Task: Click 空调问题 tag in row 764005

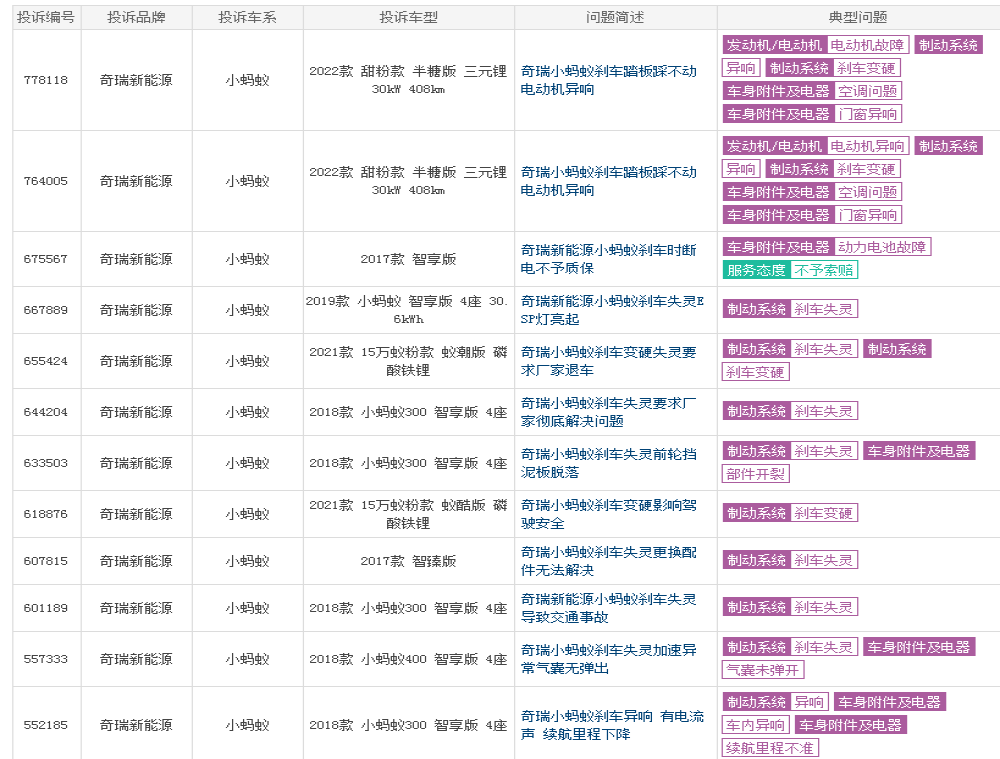Action: tap(867, 192)
